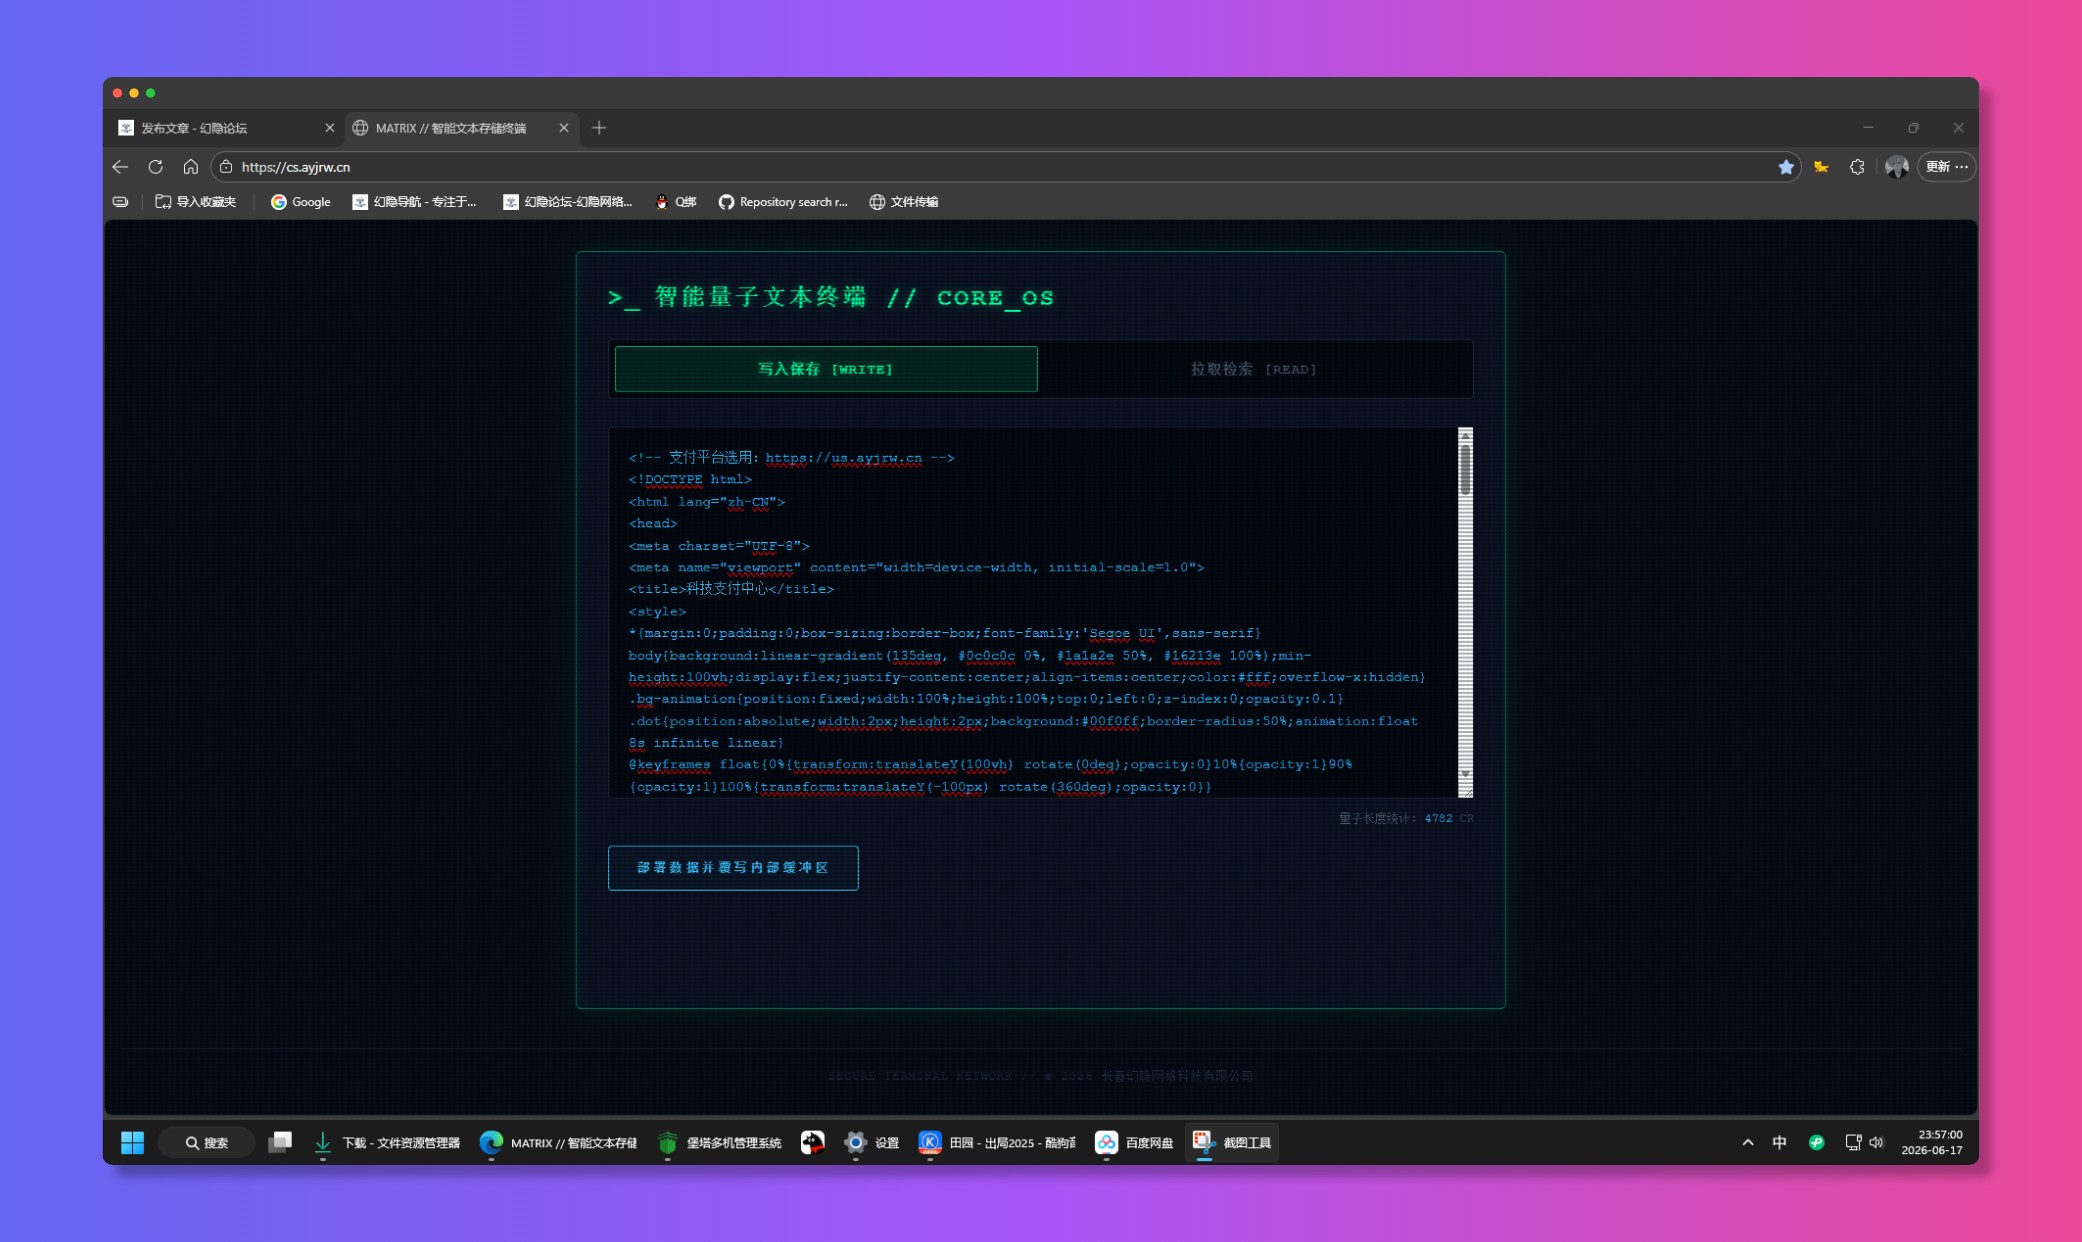
Task: Open the network status tray icon
Action: [1853, 1142]
